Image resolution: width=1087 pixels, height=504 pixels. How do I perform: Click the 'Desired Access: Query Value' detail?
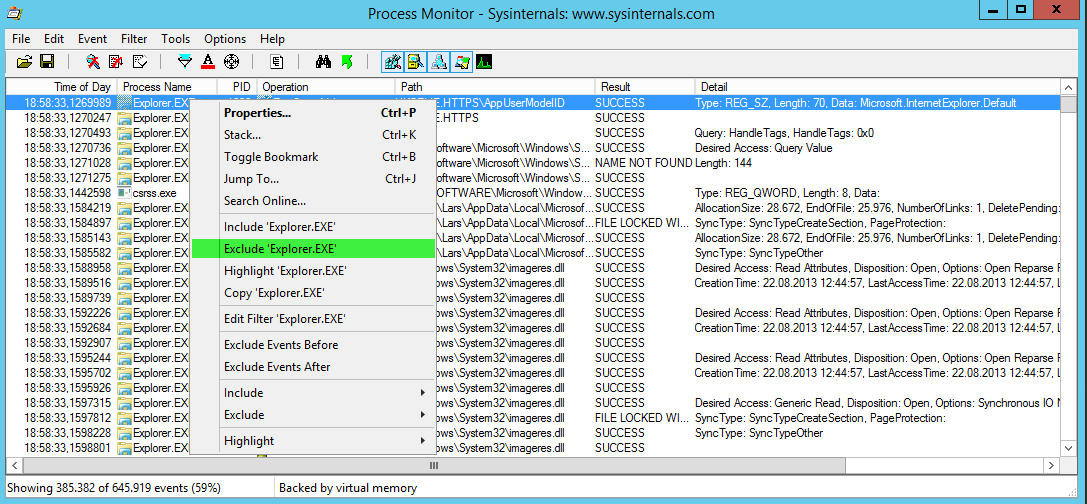763,148
